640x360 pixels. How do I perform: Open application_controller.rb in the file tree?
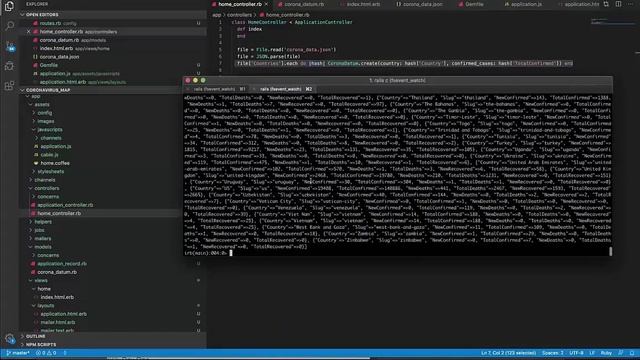coord(65,205)
